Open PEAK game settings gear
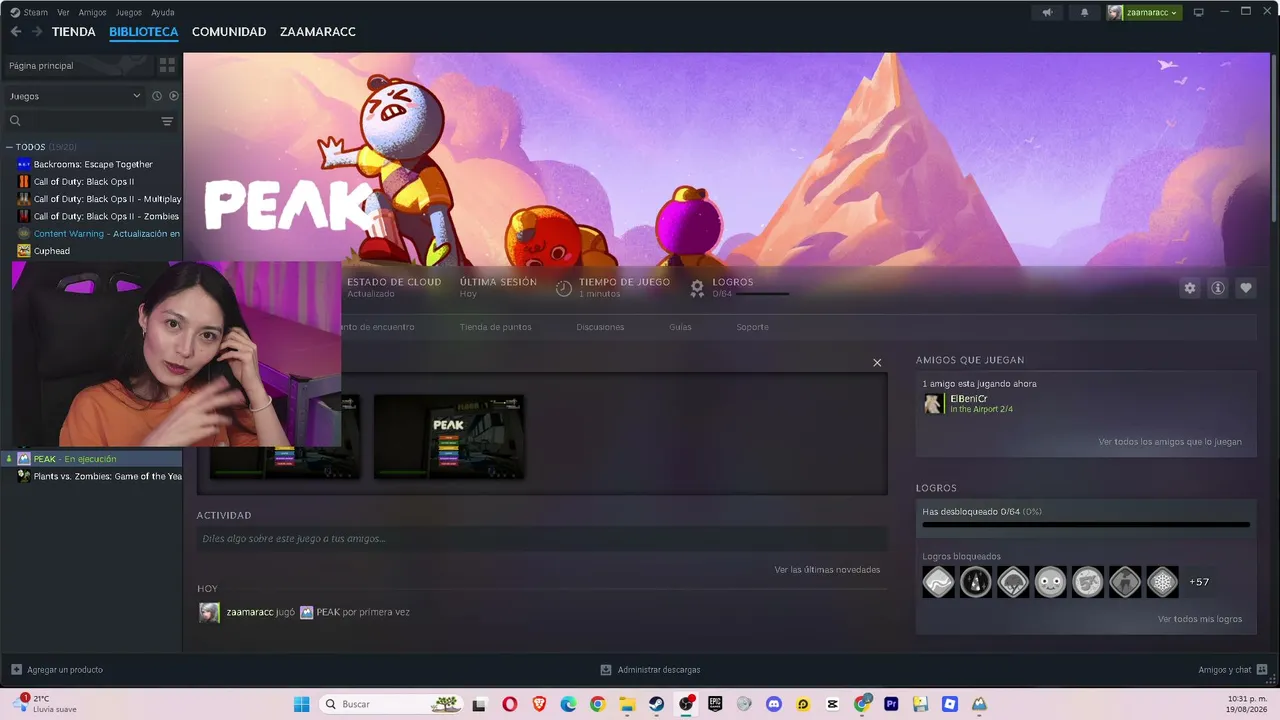Screen dimensions: 1280x720 (1190, 288)
